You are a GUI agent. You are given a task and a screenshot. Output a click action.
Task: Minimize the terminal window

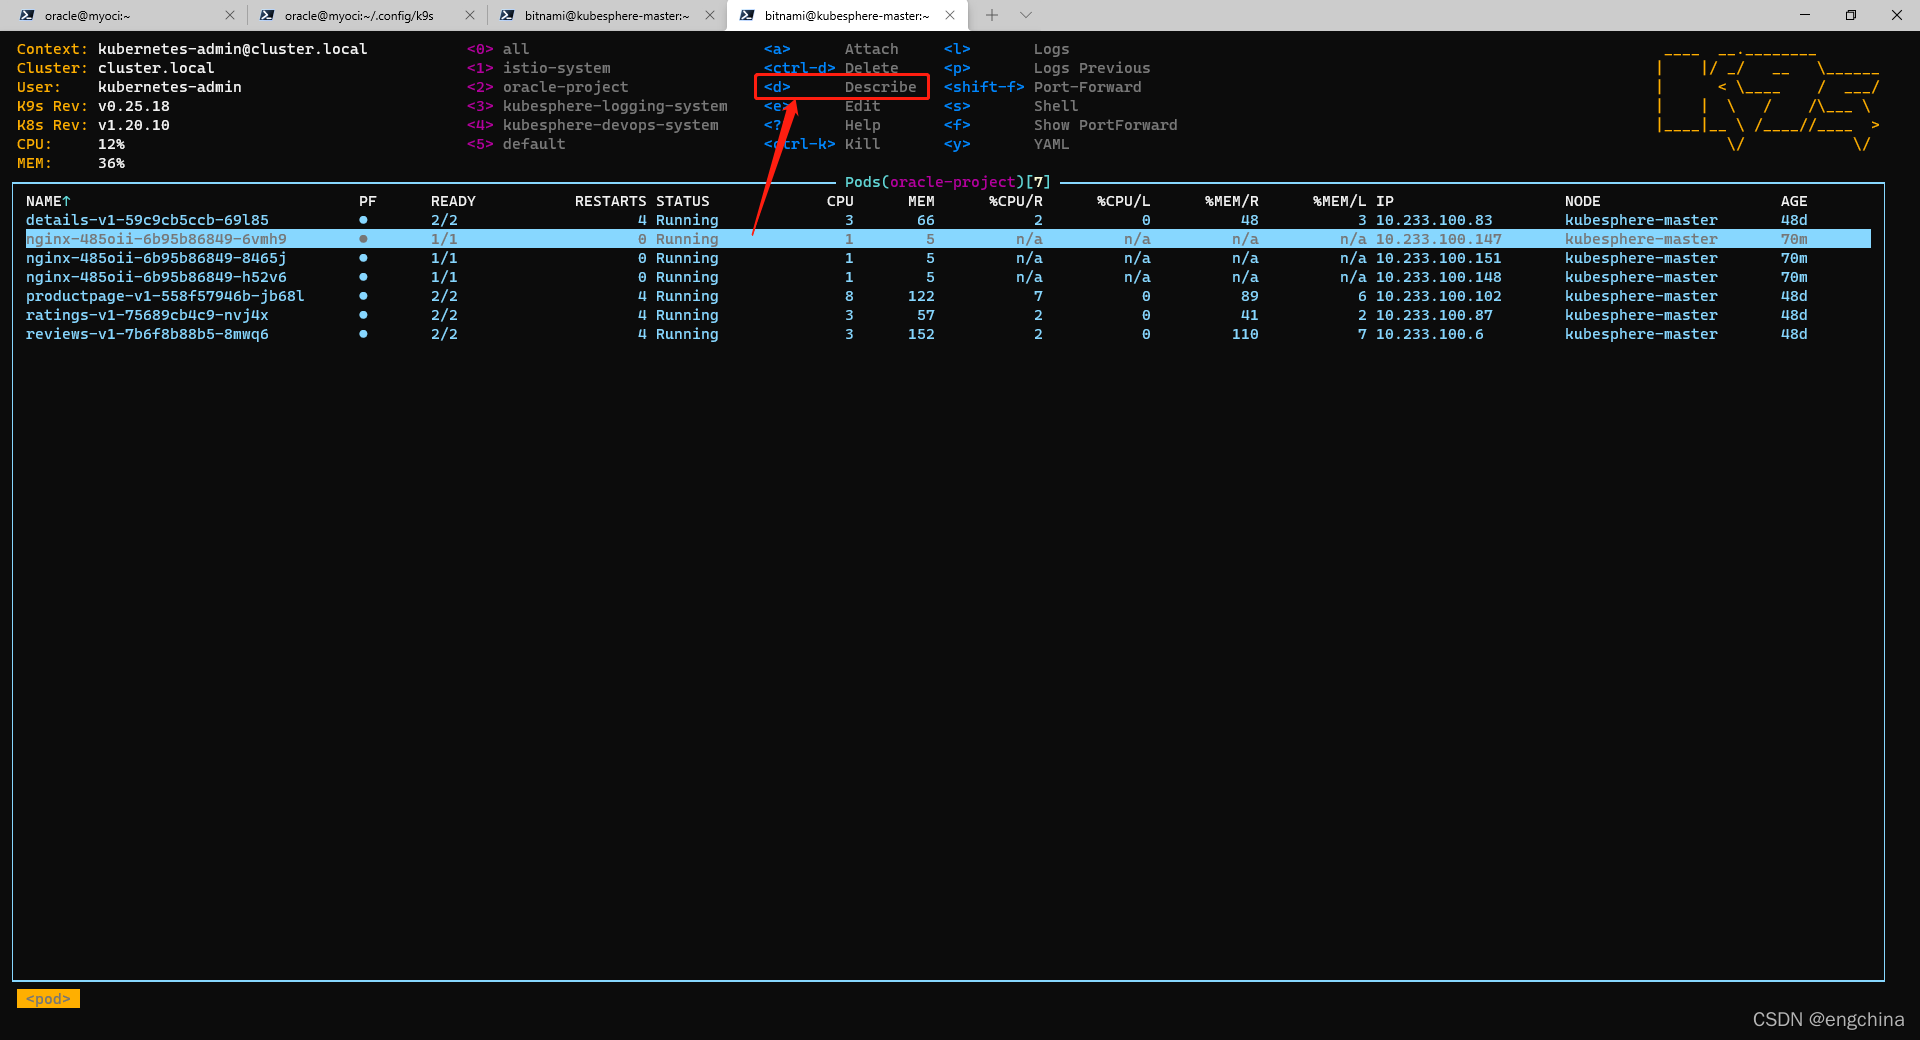pyautogui.click(x=1805, y=15)
